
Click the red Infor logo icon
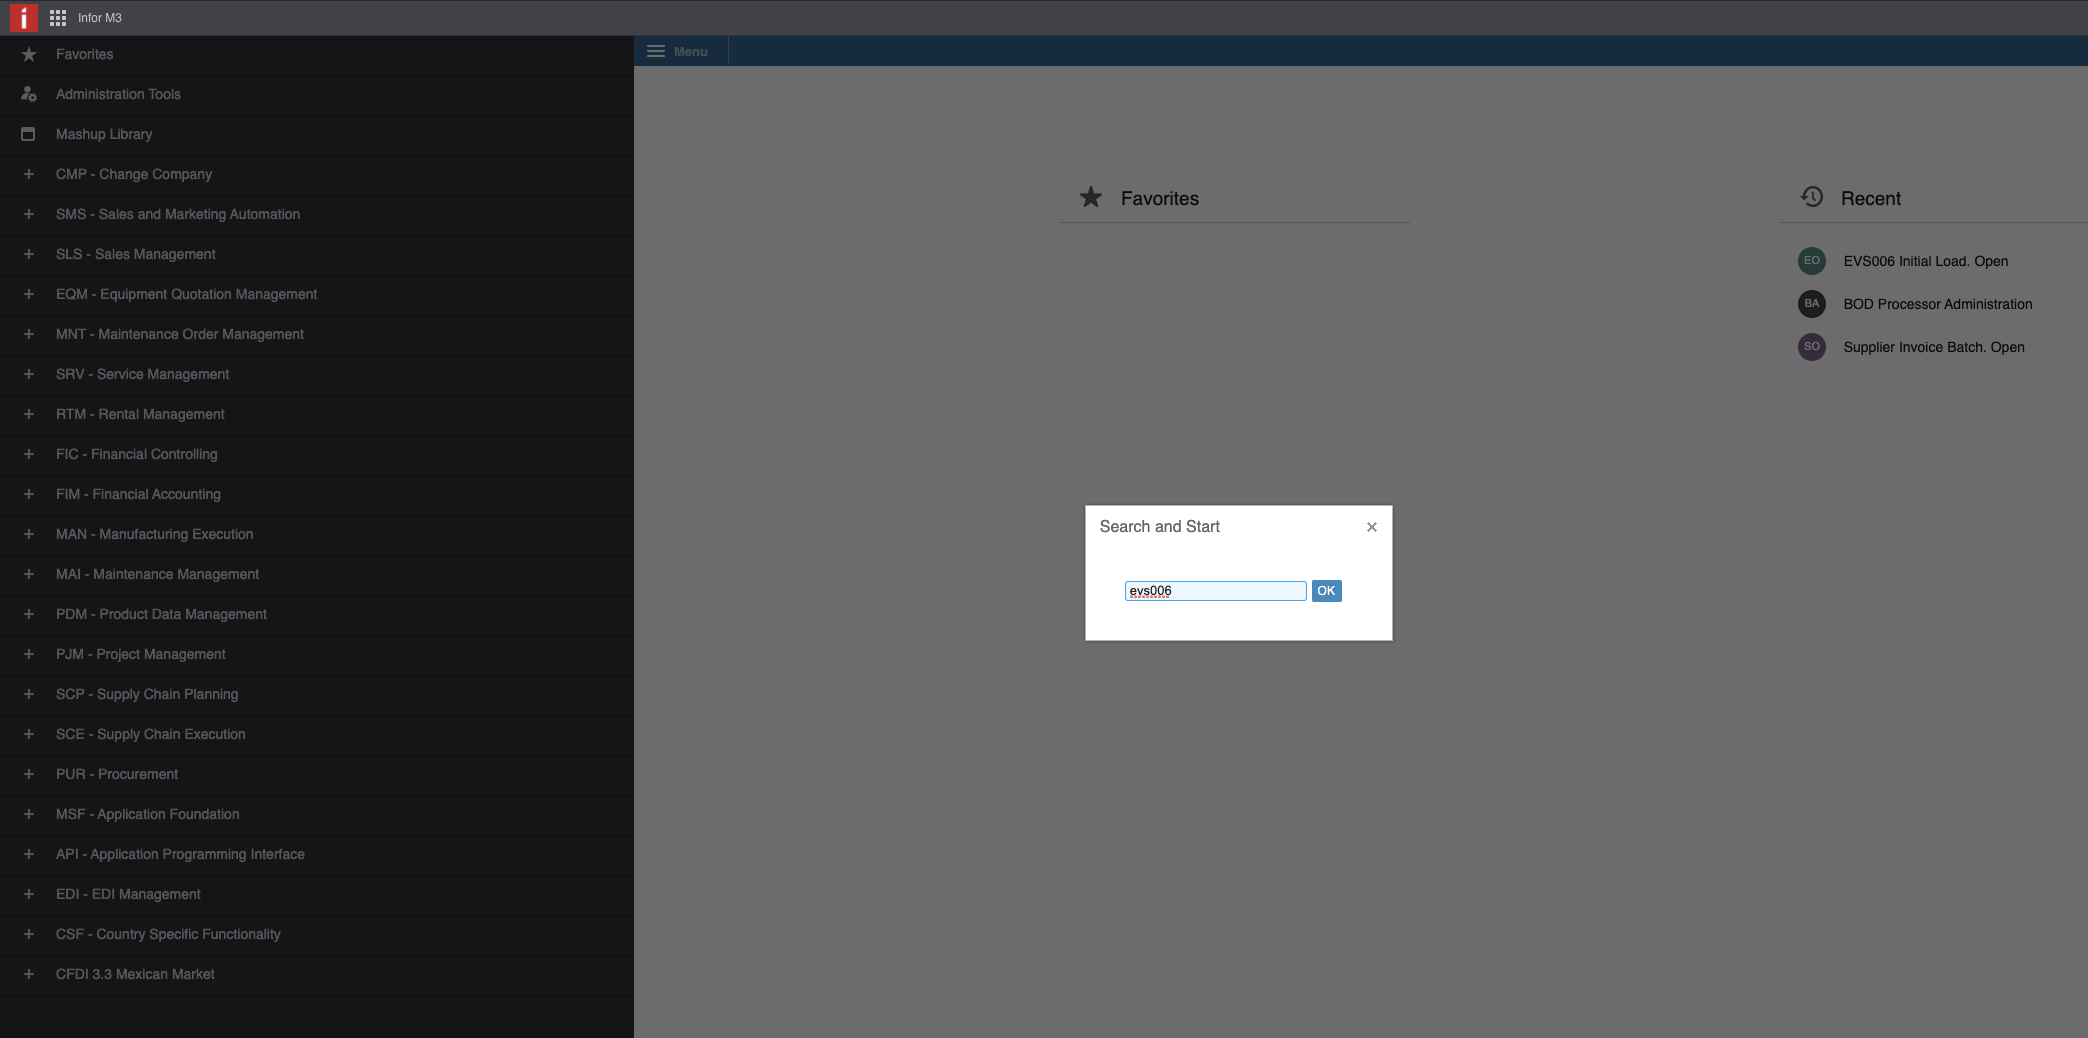(23, 18)
